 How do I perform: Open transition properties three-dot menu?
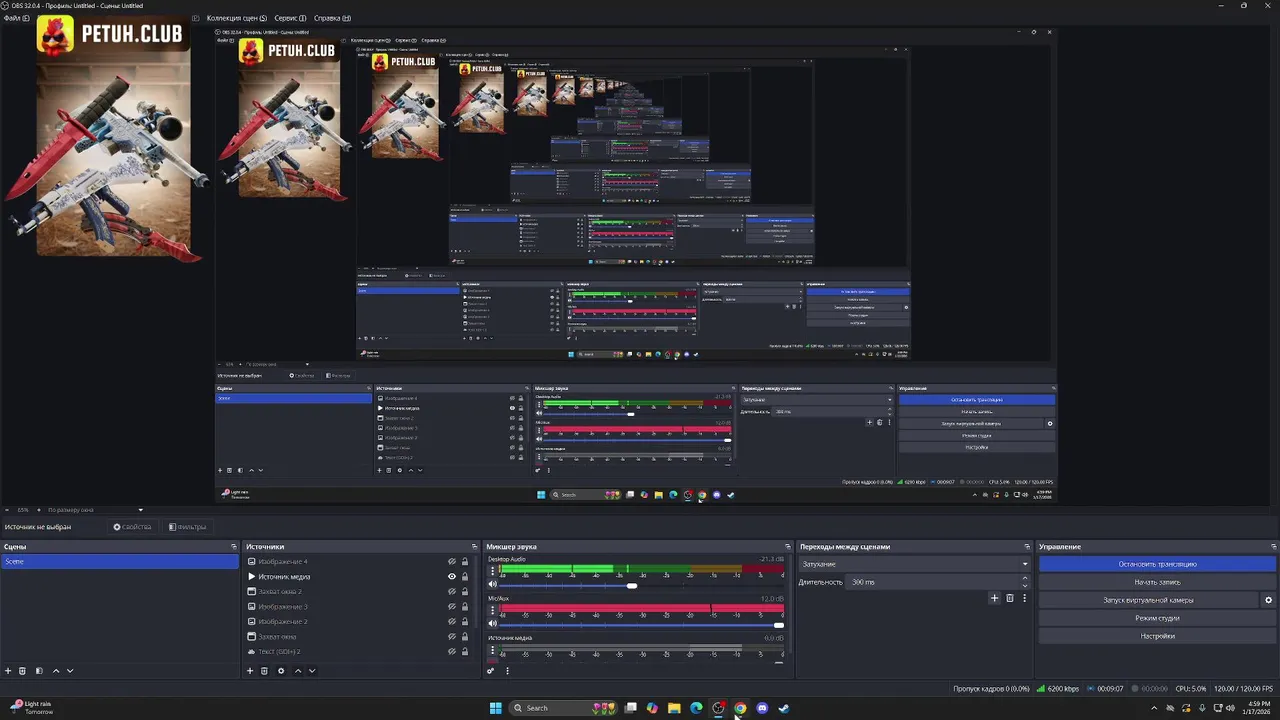click(1024, 598)
